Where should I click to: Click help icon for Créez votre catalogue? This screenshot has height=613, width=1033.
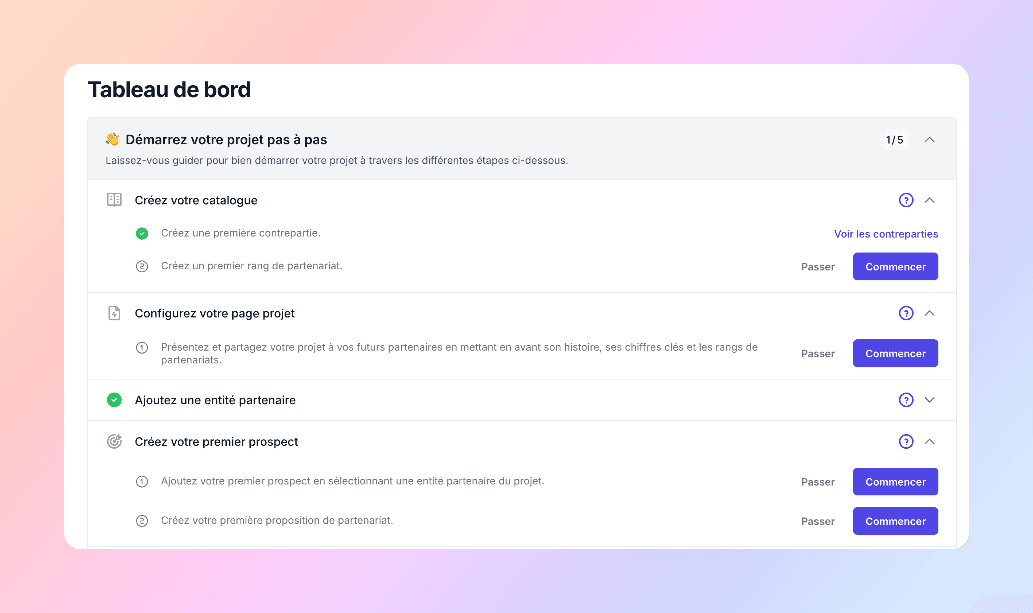pos(906,200)
